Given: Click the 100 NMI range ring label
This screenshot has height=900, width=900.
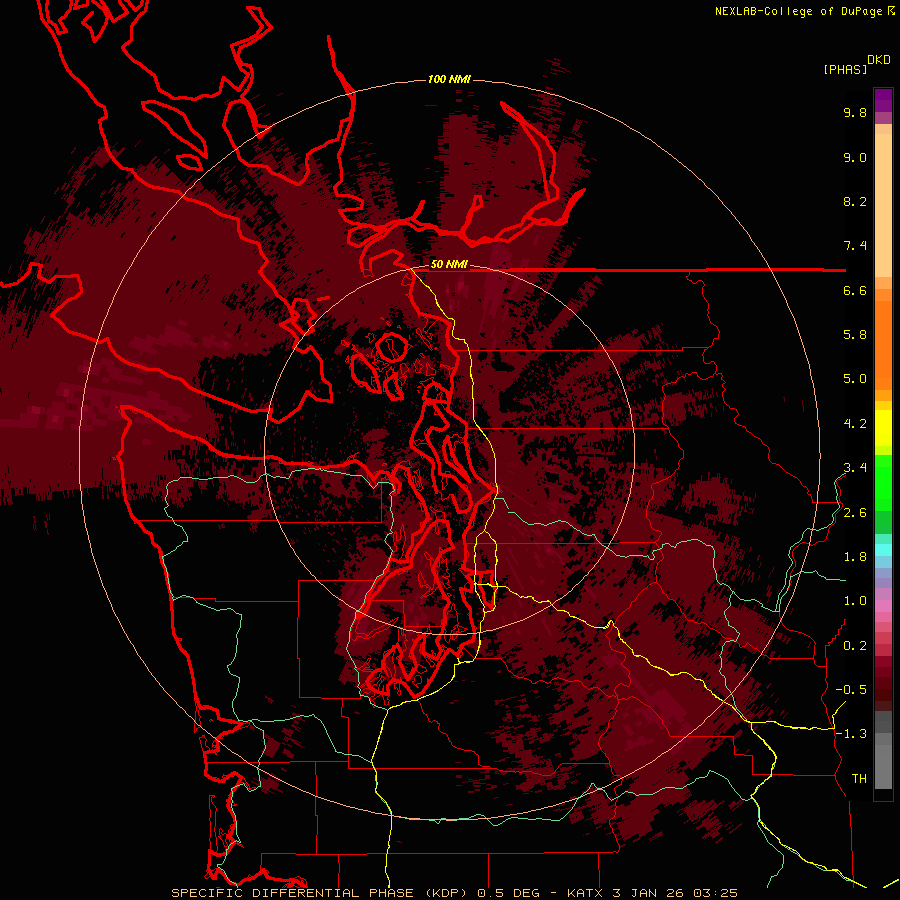Looking at the screenshot, I should point(449,79).
